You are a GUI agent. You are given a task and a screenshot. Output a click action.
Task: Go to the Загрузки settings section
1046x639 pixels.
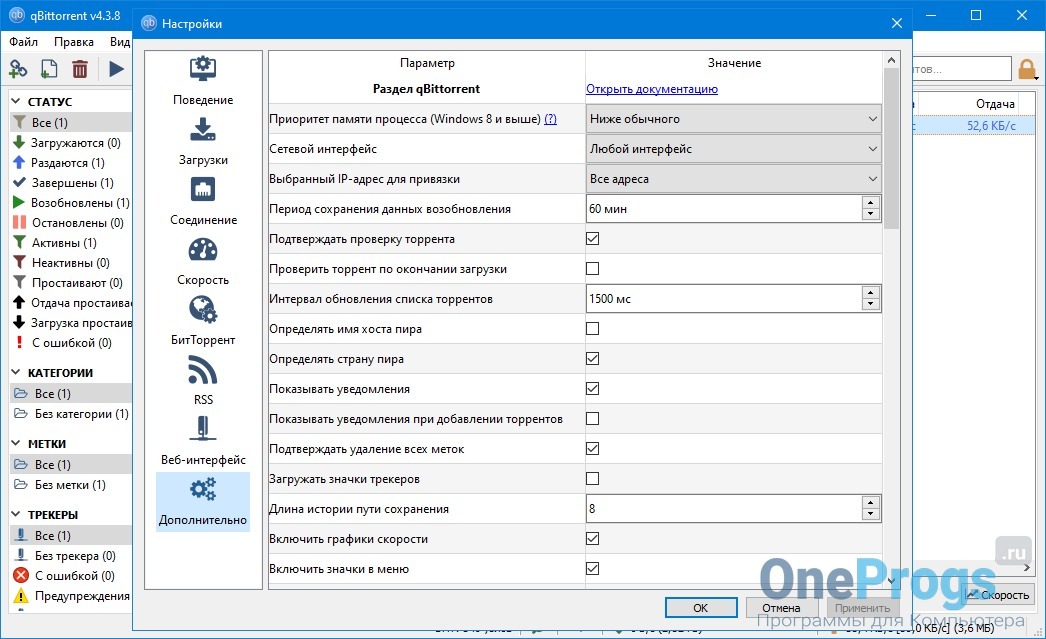[x=203, y=141]
